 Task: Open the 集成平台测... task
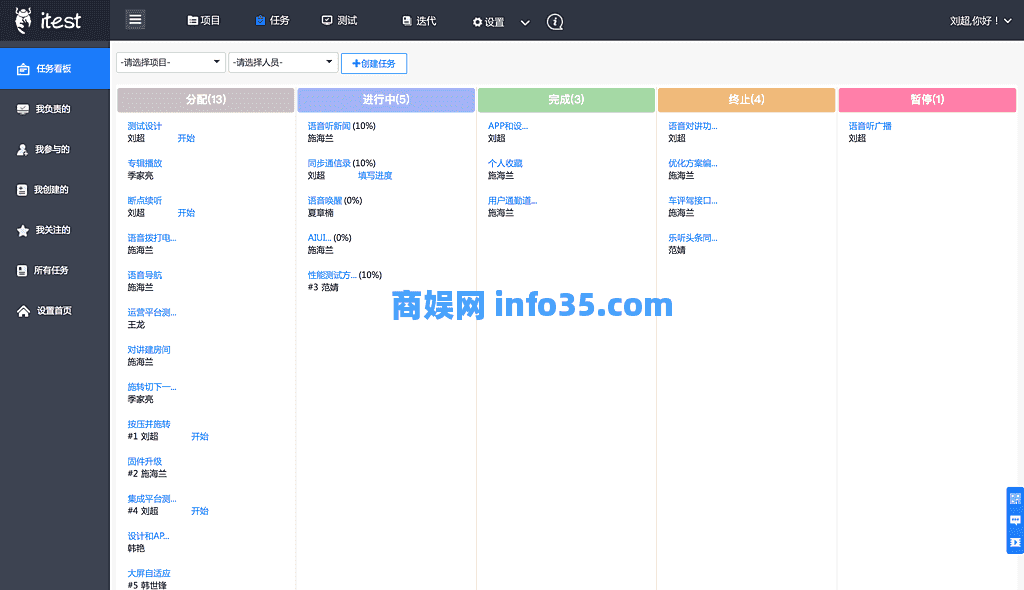[152, 499]
